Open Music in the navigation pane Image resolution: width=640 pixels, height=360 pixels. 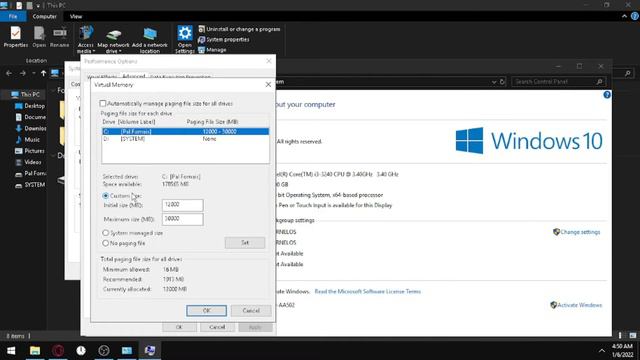pyautogui.click(x=27, y=140)
